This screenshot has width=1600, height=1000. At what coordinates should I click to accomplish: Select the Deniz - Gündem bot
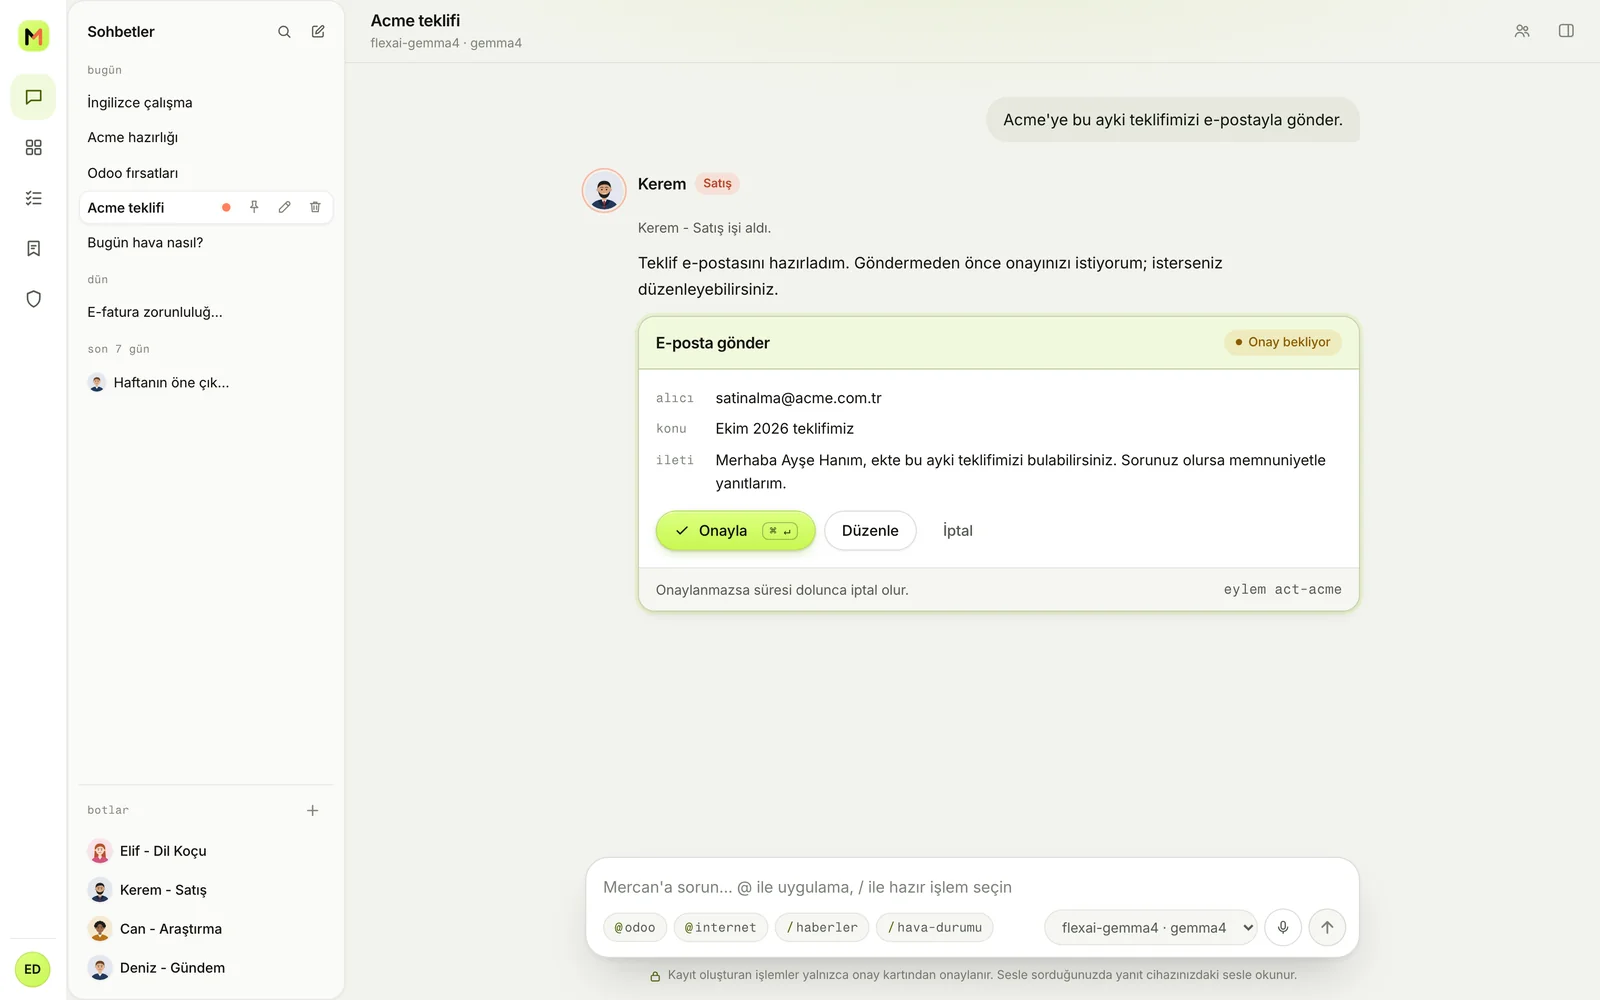coord(205,968)
